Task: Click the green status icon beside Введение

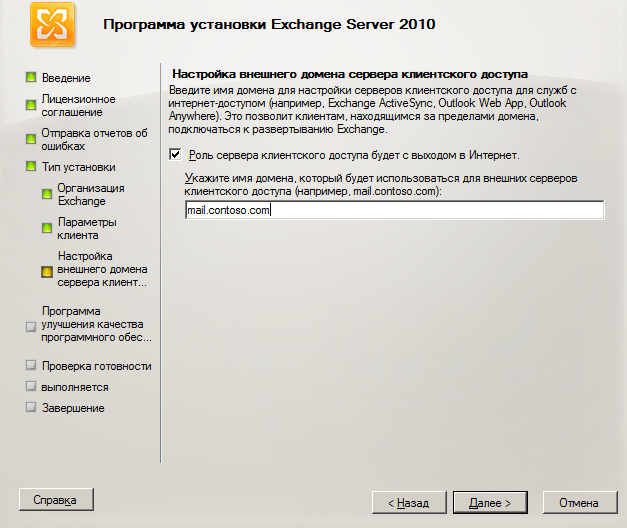Action: [31, 77]
